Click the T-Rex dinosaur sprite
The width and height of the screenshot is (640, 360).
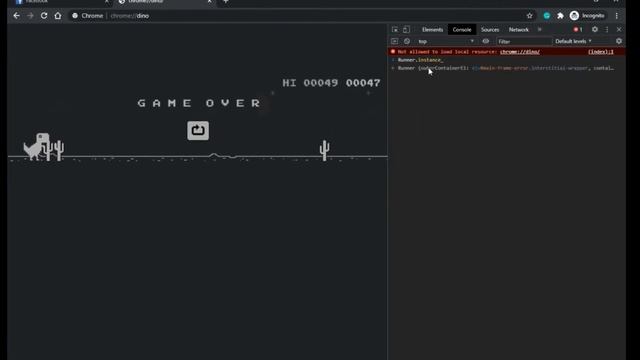[x=36, y=147]
